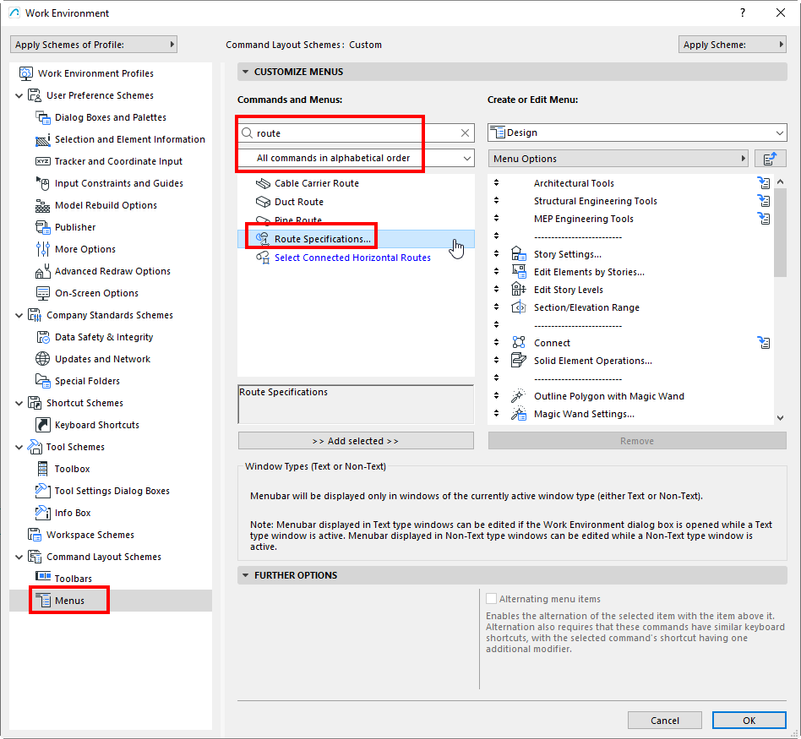The width and height of the screenshot is (801, 739).
Task: Click the Duct Route icon
Action: pos(263,202)
